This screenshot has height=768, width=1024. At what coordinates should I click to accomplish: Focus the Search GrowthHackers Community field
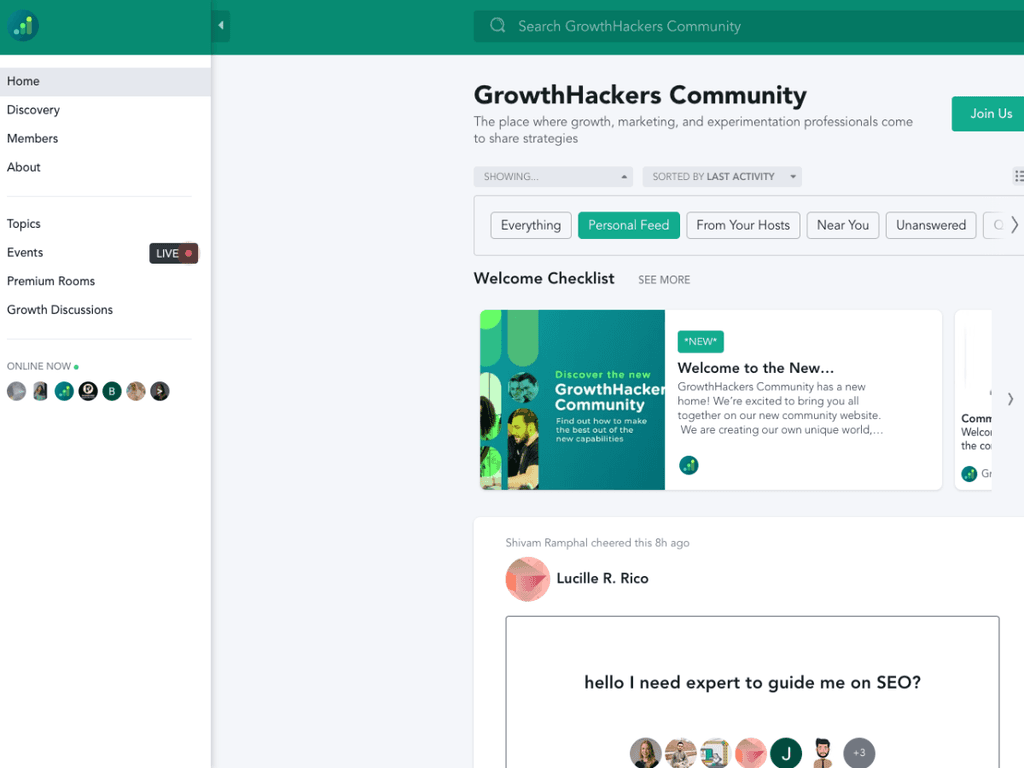tap(748, 26)
